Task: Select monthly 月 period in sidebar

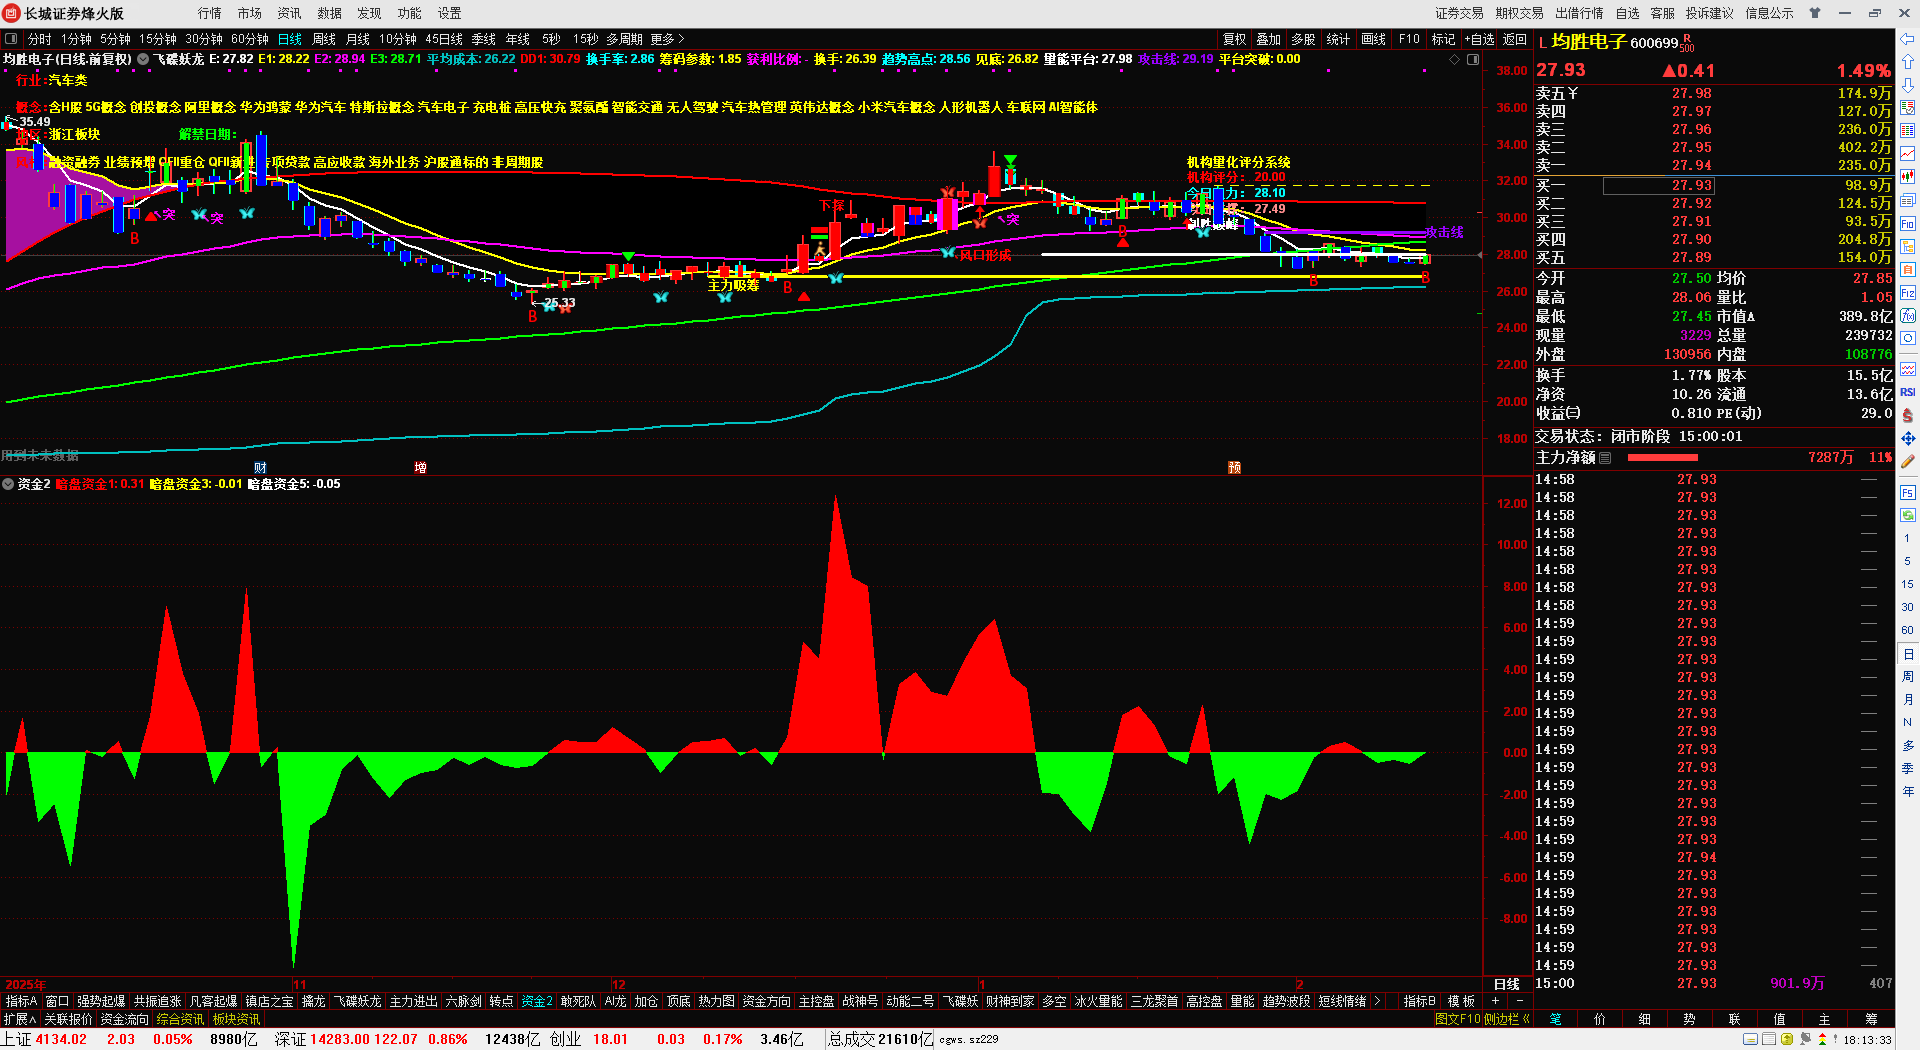Action: coord(1908,700)
